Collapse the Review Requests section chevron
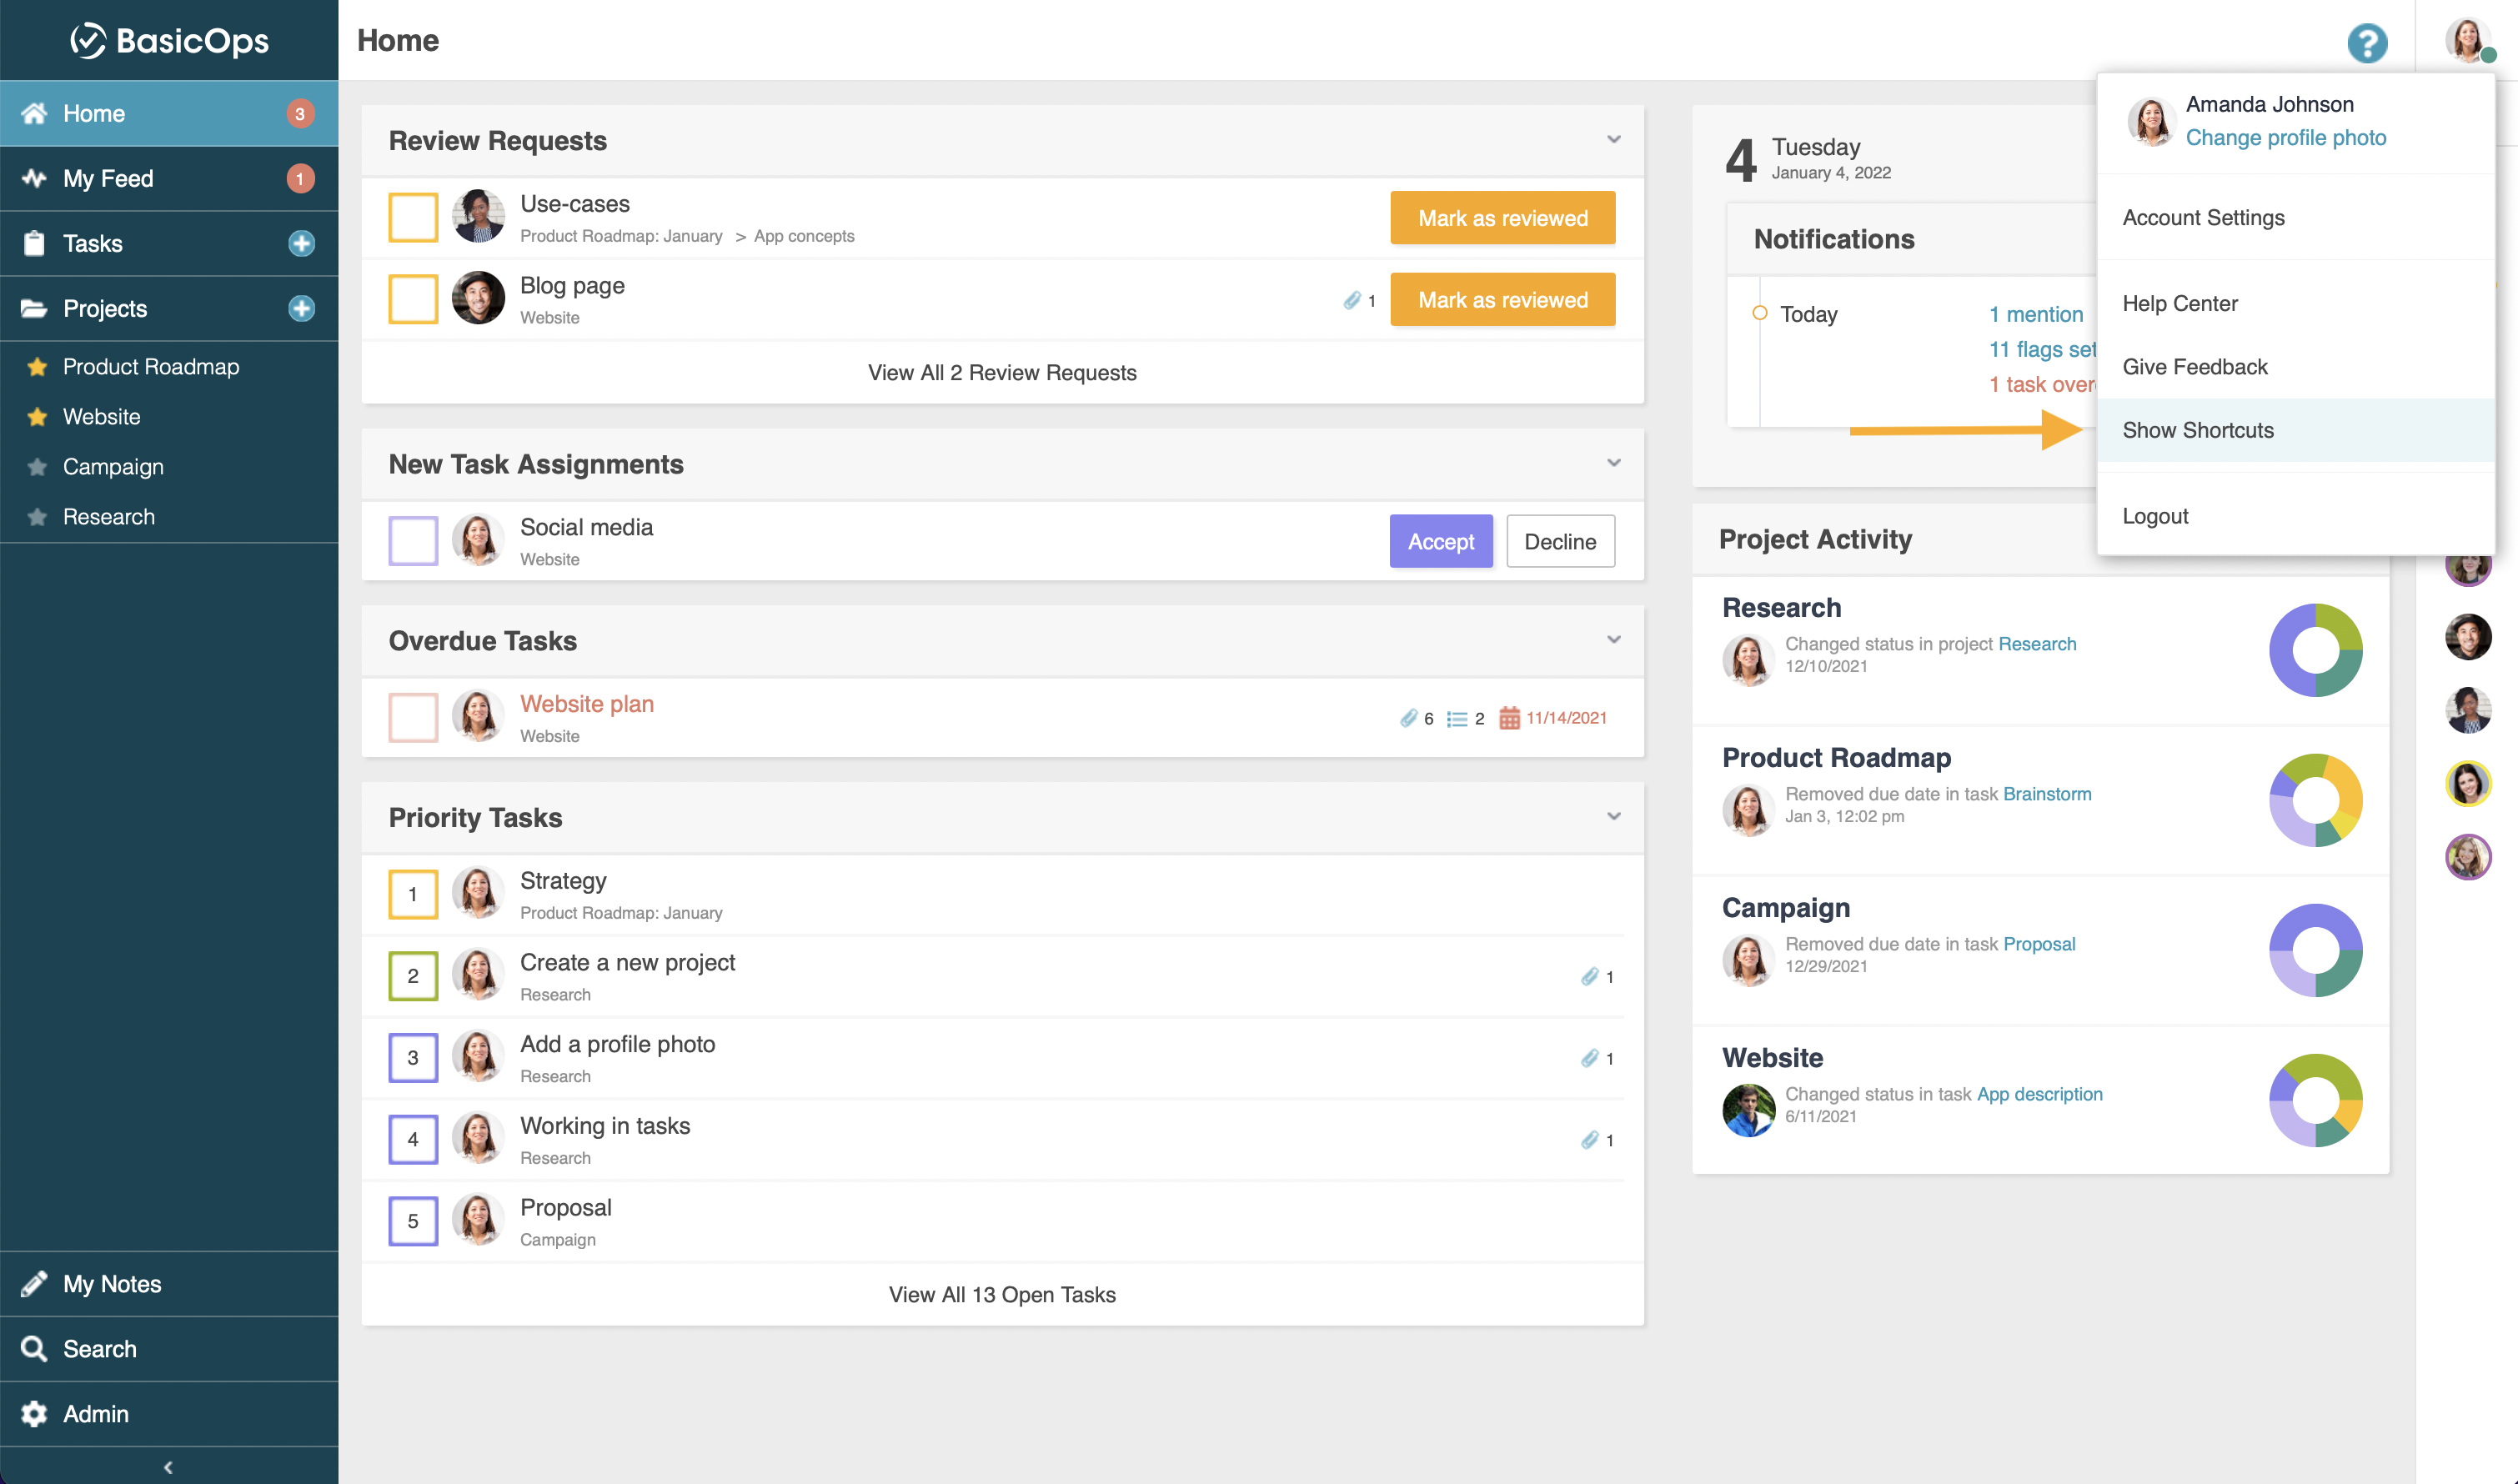 coord(1613,140)
